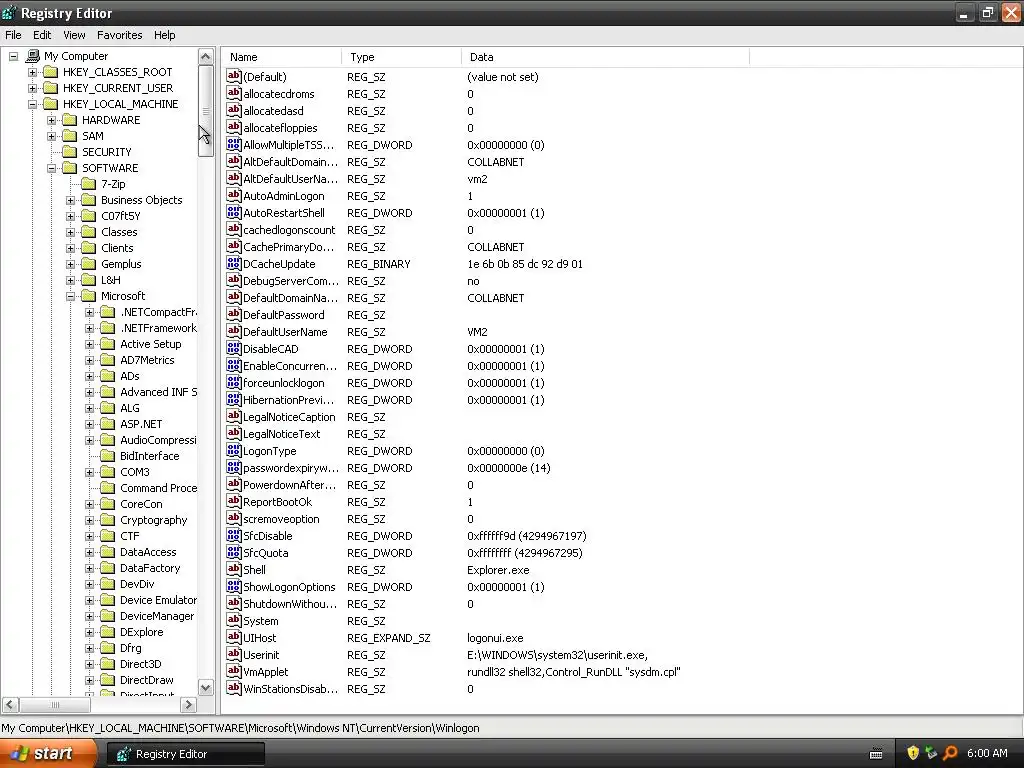Open the Favorites menu
Viewport: 1024px width, 768px height.
click(x=120, y=35)
